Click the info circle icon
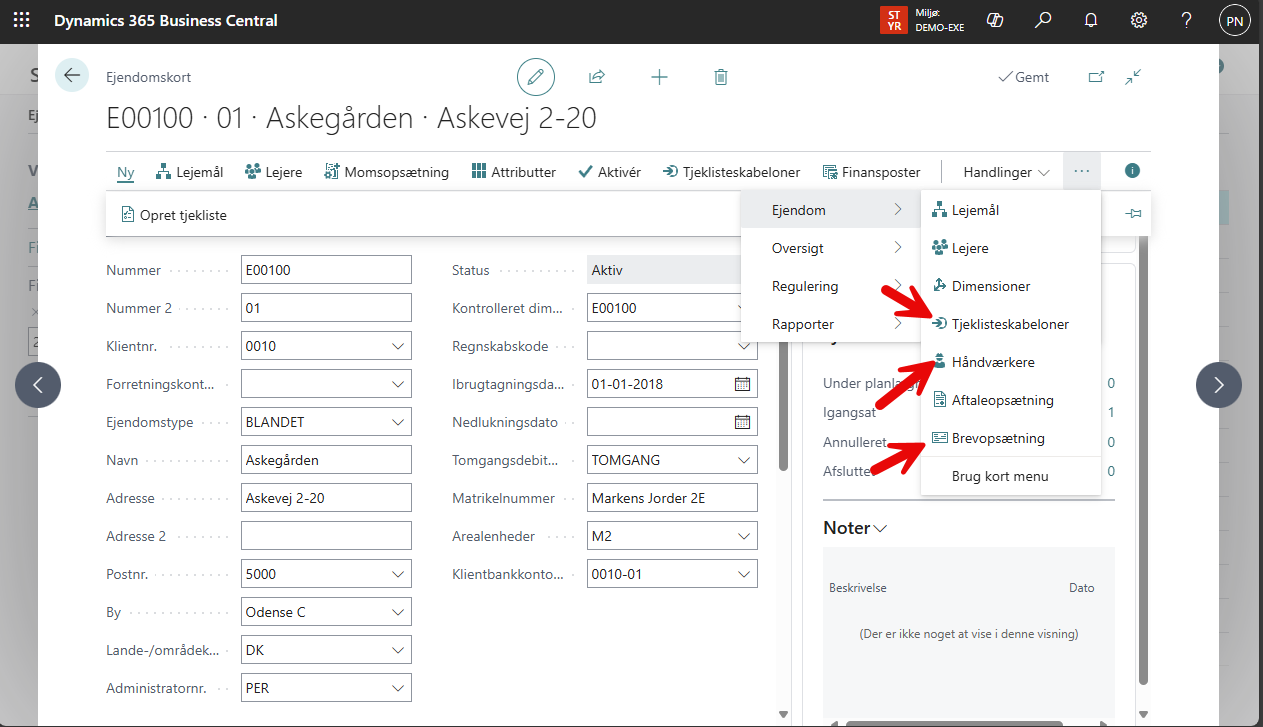The image size is (1263, 727). pyautogui.click(x=1132, y=171)
